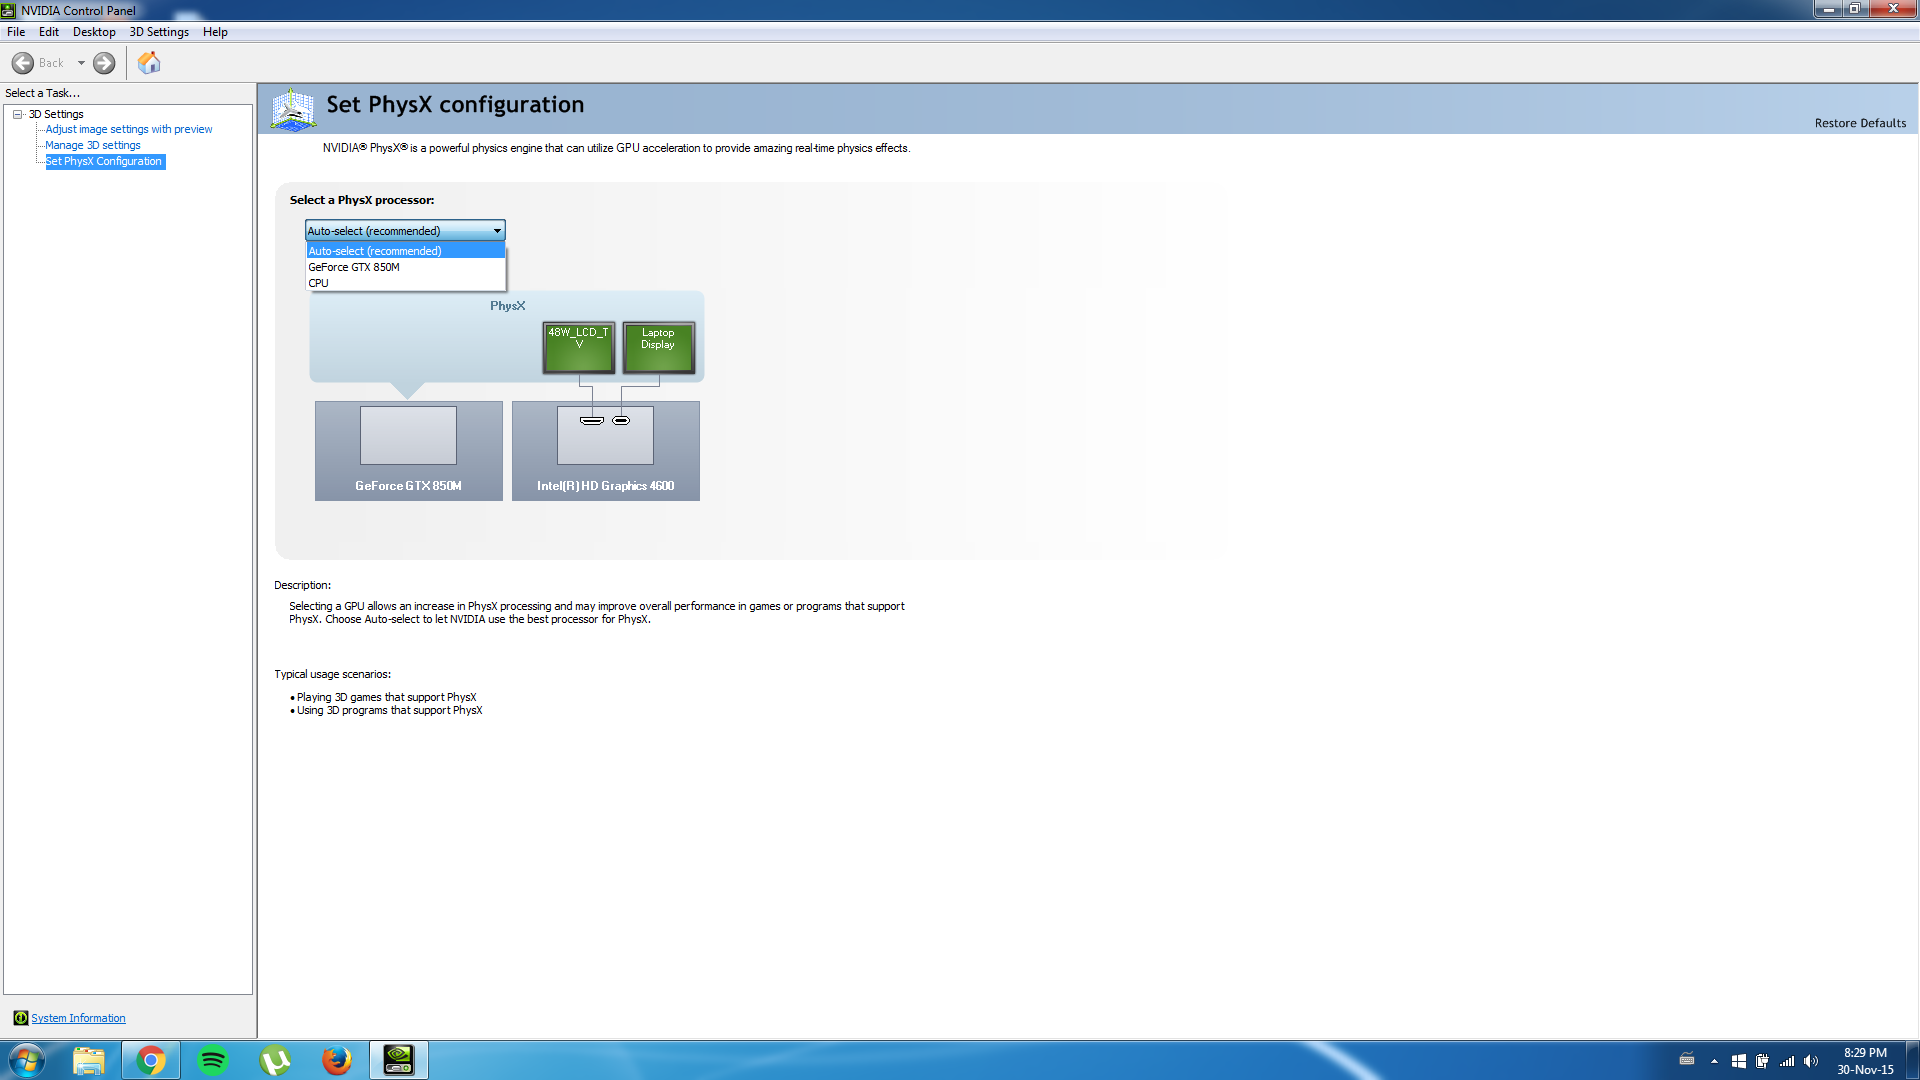Image resolution: width=1920 pixels, height=1080 pixels.
Task: Open the System Information link
Action: click(x=78, y=1018)
